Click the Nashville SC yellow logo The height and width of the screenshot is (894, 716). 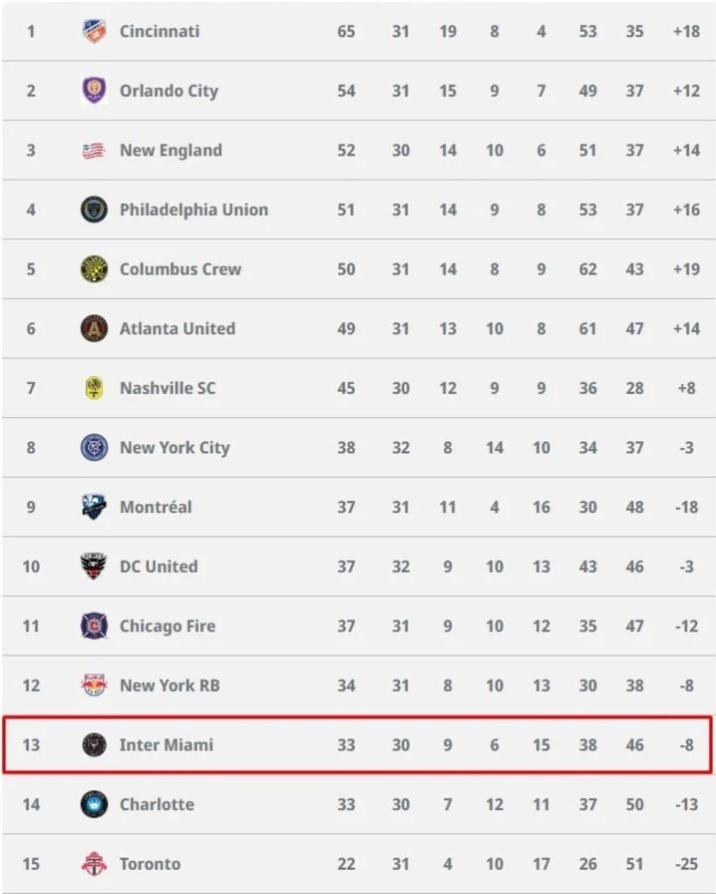coord(94,388)
